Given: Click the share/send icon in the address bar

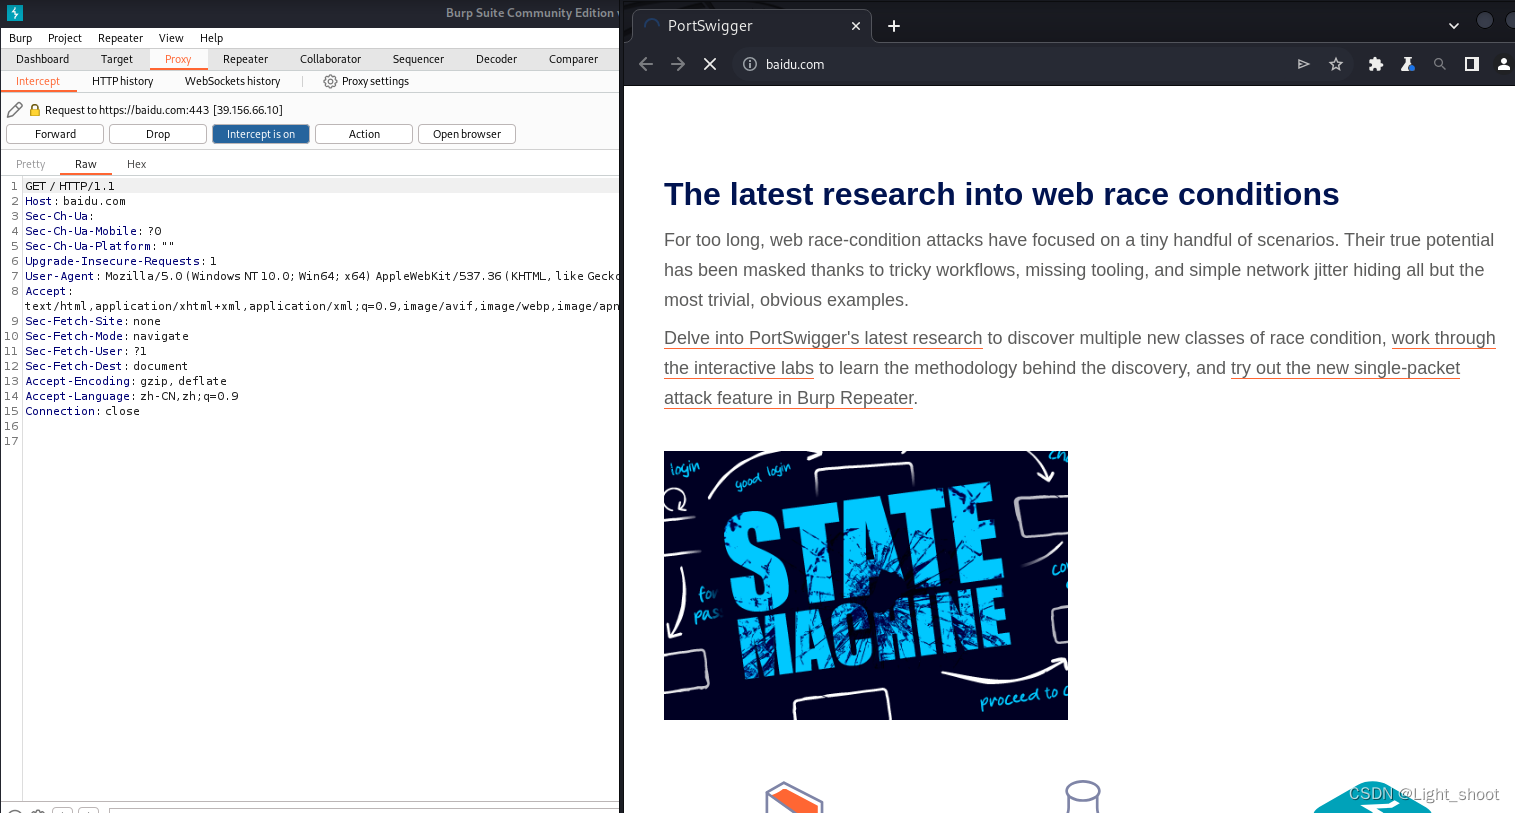Looking at the screenshot, I should pyautogui.click(x=1304, y=64).
